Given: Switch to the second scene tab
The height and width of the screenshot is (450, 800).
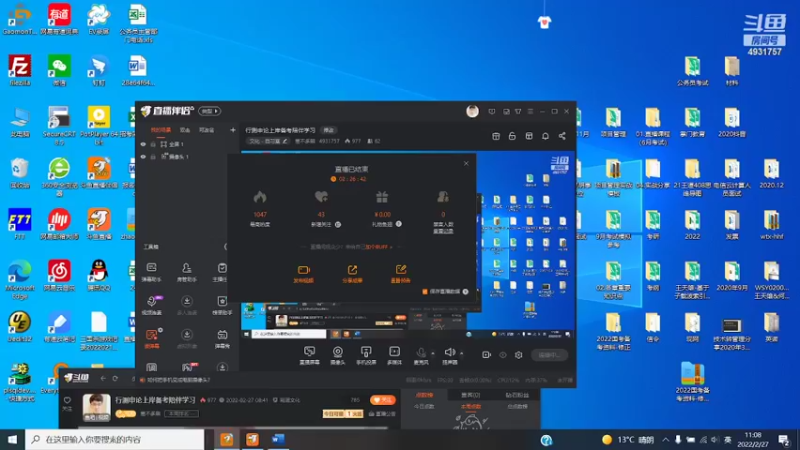Looking at the screenshot, I should [185, 130].
